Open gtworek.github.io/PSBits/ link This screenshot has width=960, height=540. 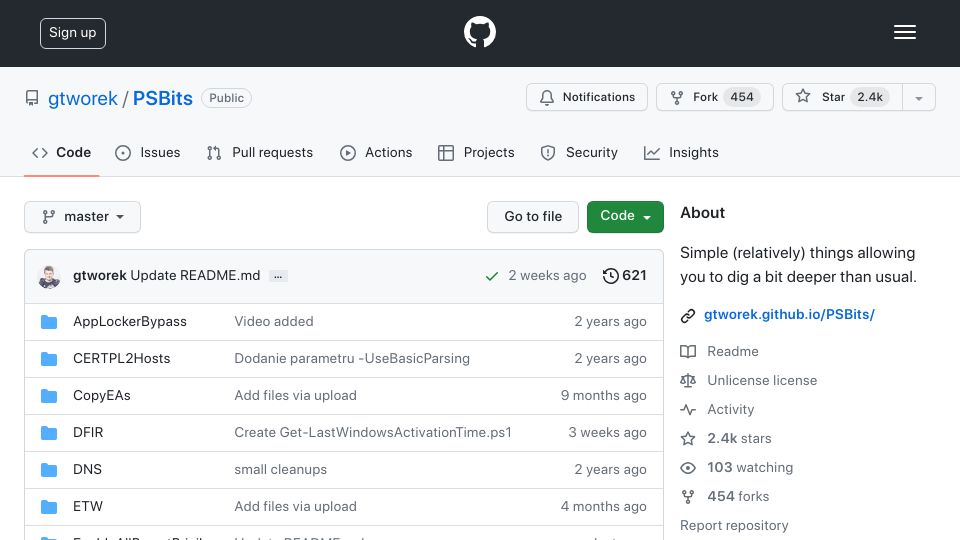pos(789,315)
